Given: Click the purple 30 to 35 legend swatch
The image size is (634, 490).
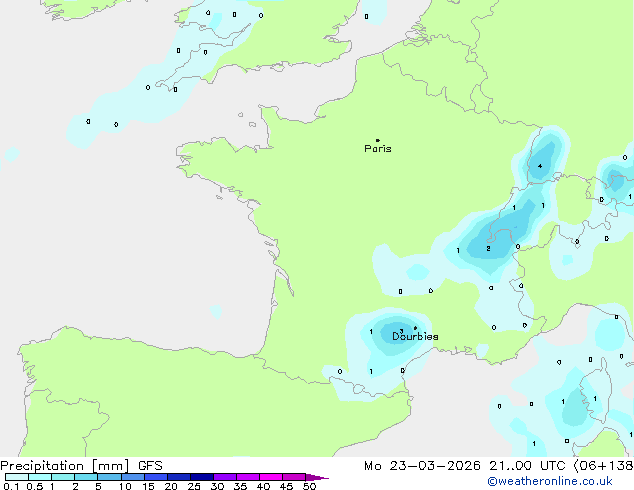Looking at the screenshot, I should (224, 477).
